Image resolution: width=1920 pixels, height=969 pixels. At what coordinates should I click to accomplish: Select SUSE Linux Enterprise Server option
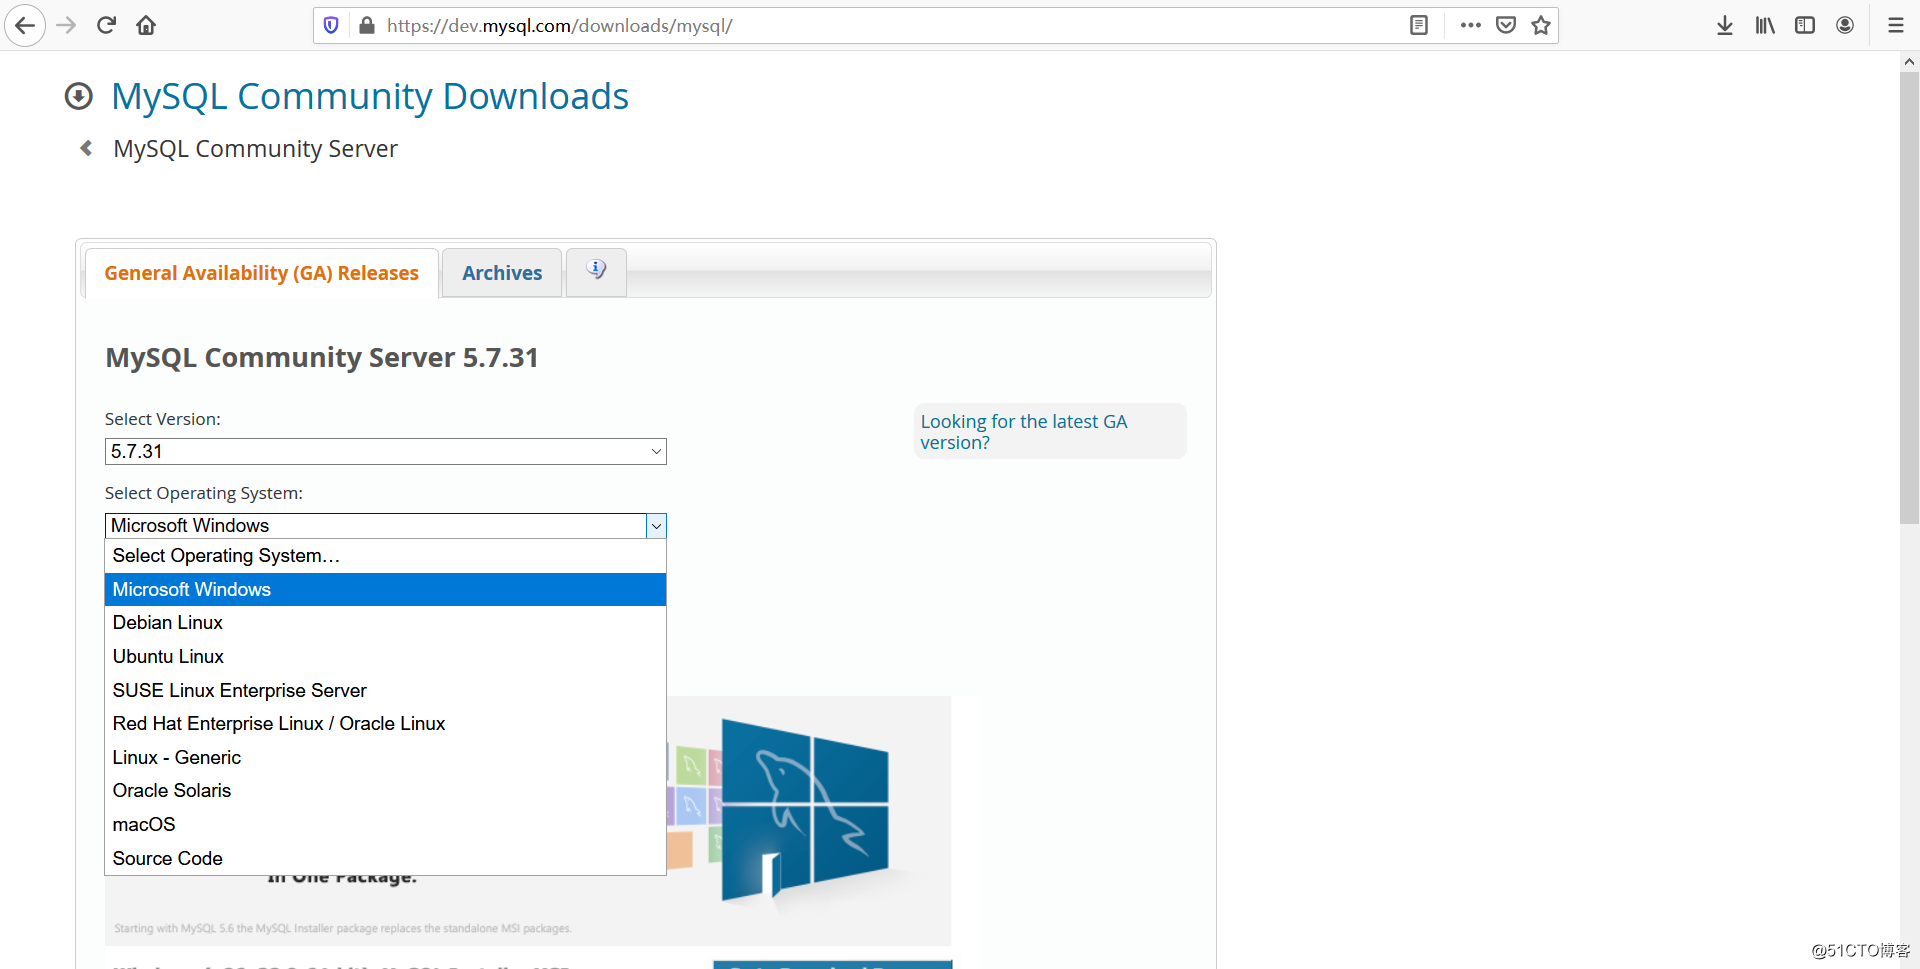(385, 690)
